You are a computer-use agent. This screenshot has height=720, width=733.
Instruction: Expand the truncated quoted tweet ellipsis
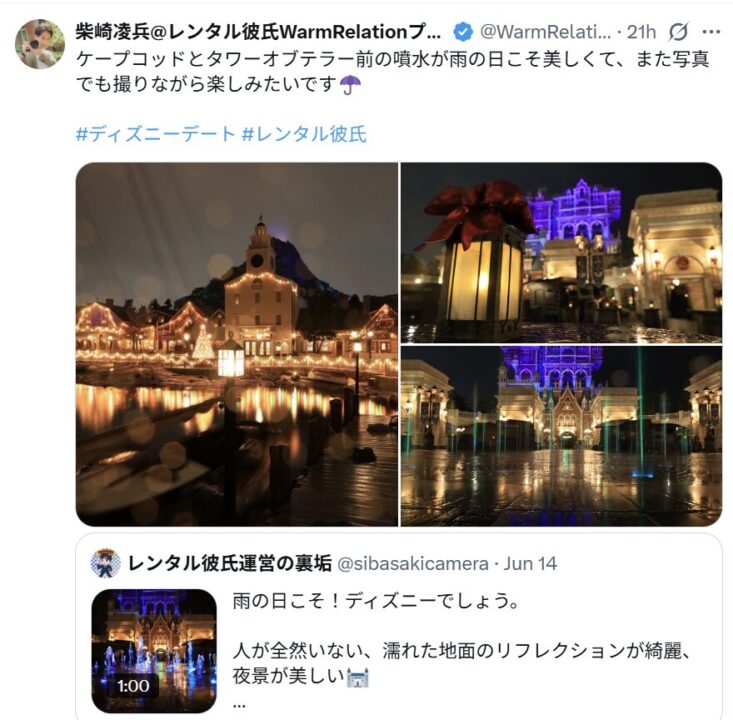239,704
